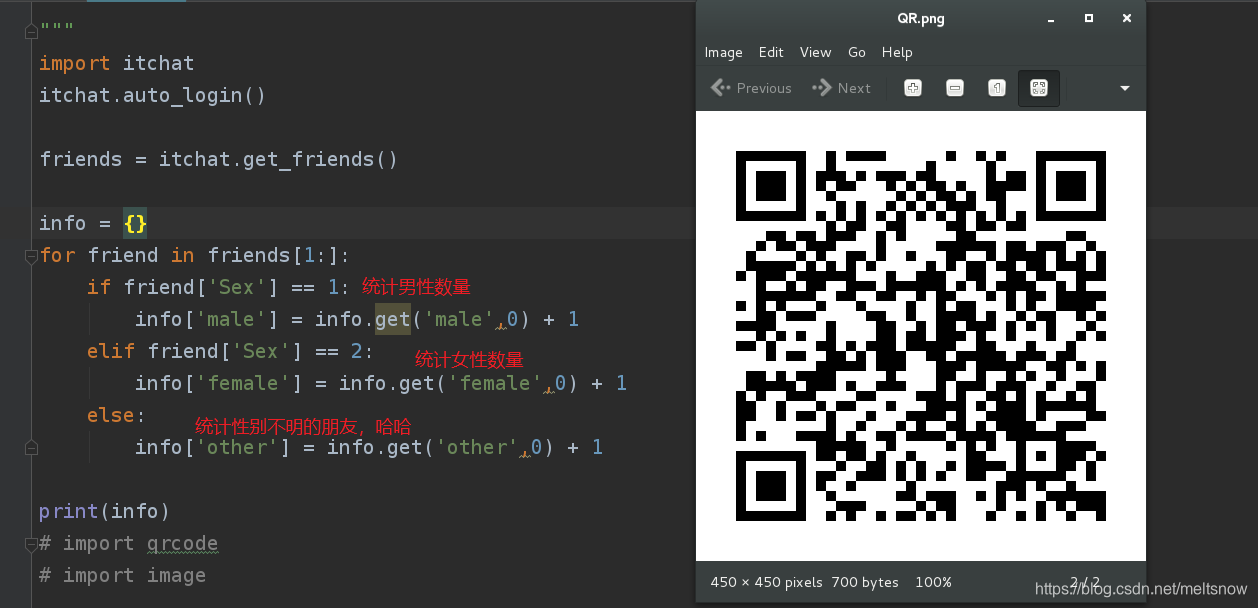Open the Go menu
Viewport: 1258px width, 608px height.
(x=857, y=52)
